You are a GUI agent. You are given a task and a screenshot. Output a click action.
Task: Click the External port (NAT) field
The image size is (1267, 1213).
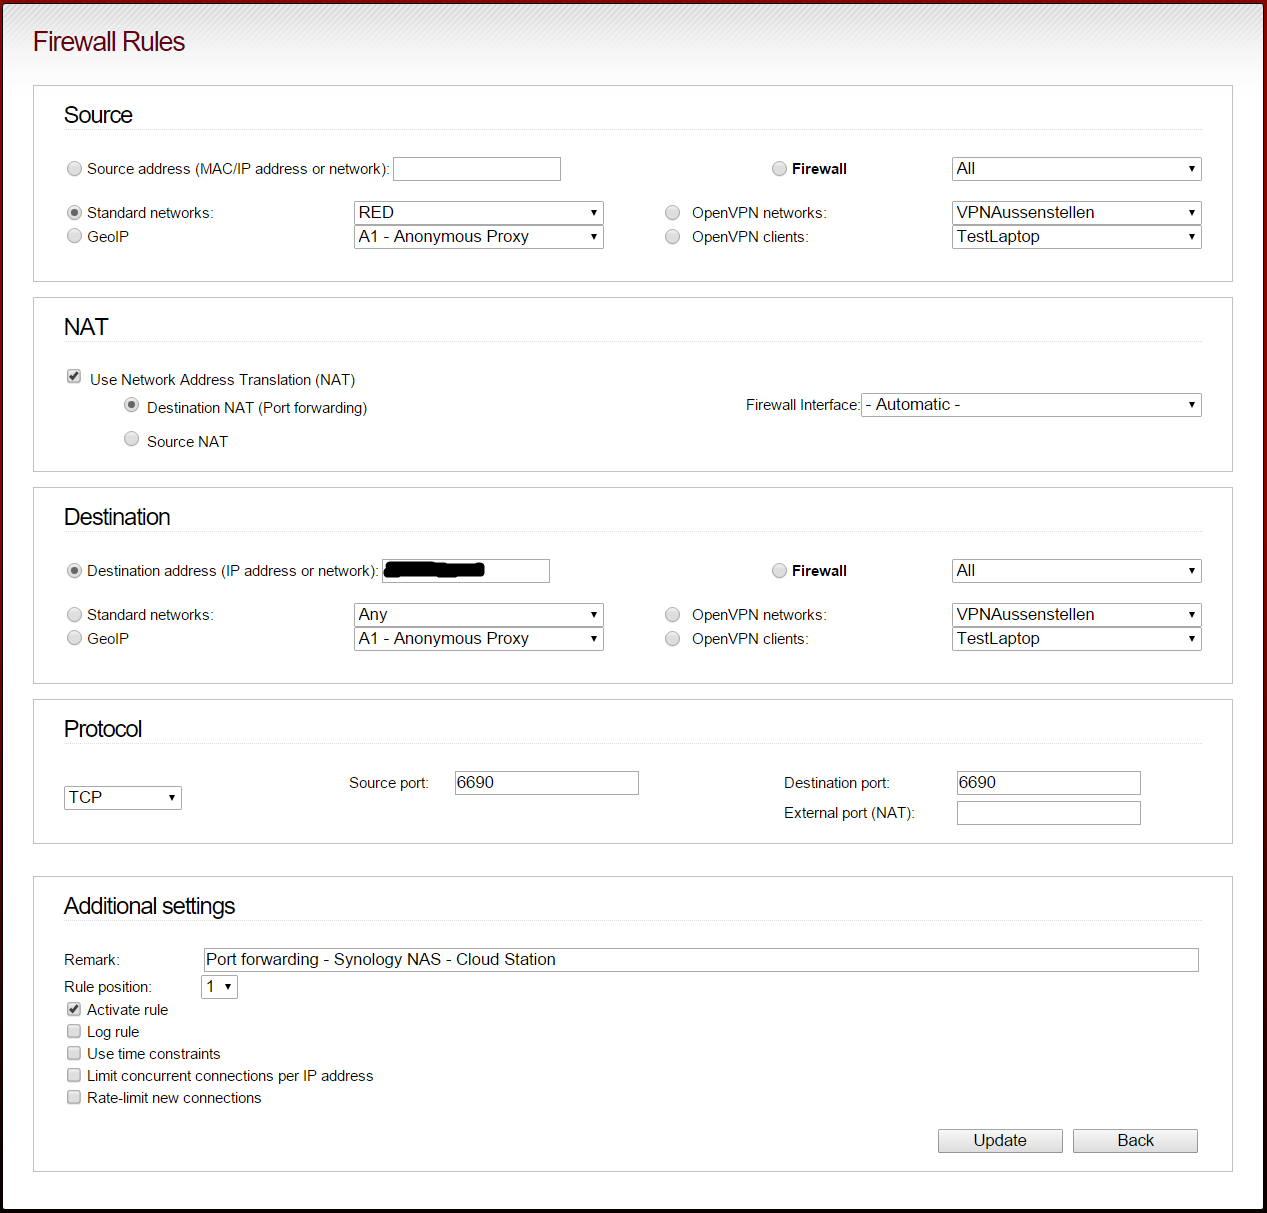1048,813
